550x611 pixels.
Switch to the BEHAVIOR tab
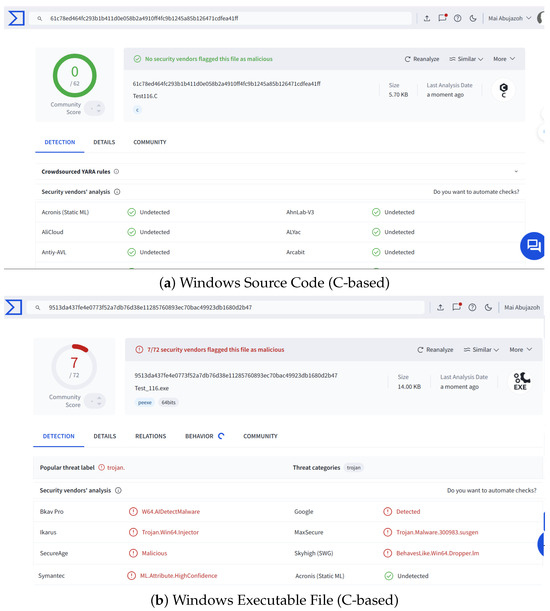(x=199, y=436)
